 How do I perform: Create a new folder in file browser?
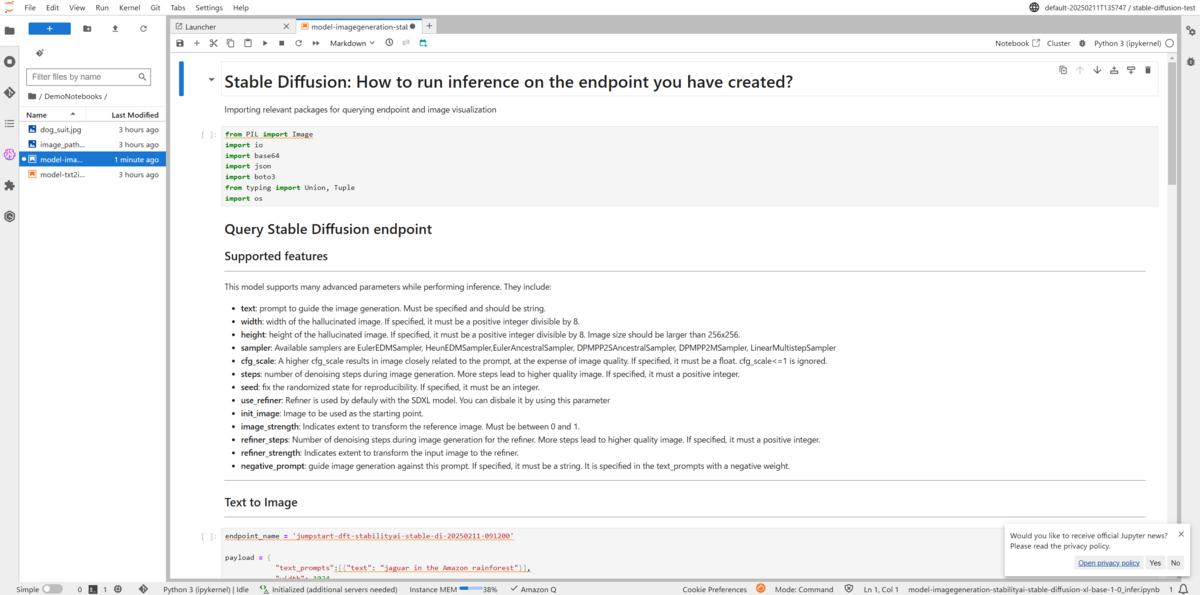87,29
